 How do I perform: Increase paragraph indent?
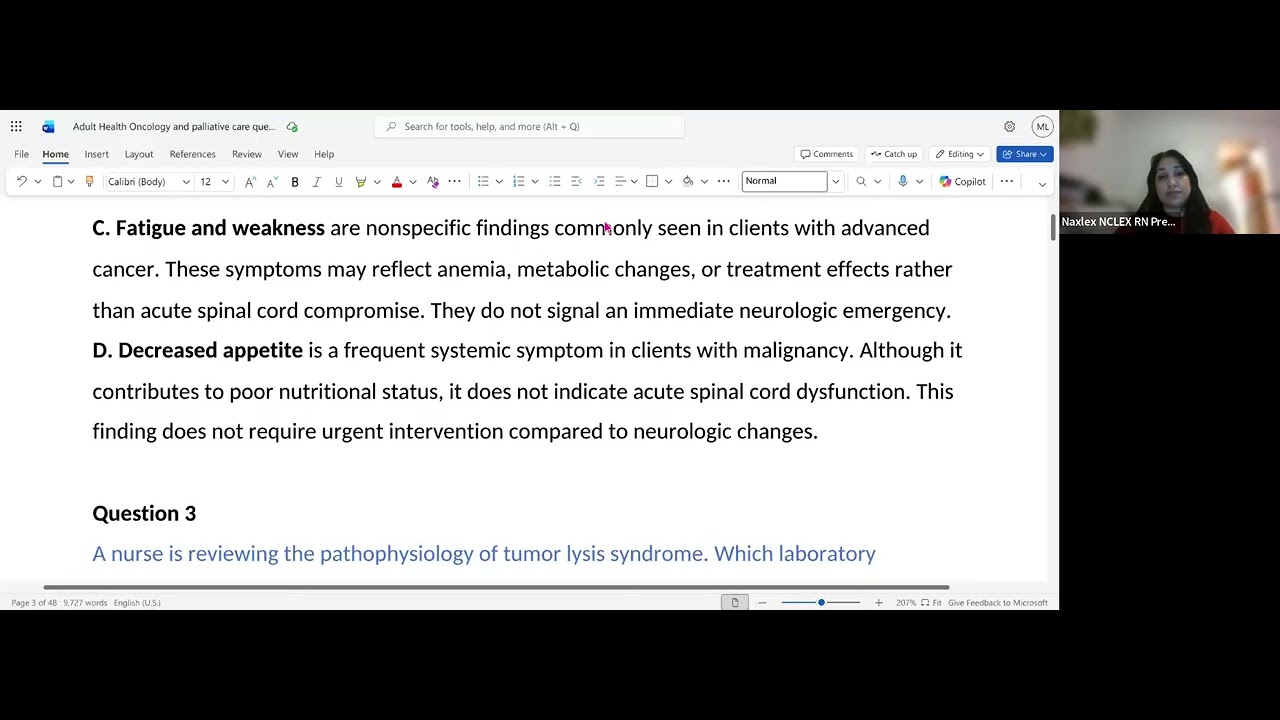click(x=599, y=182)
